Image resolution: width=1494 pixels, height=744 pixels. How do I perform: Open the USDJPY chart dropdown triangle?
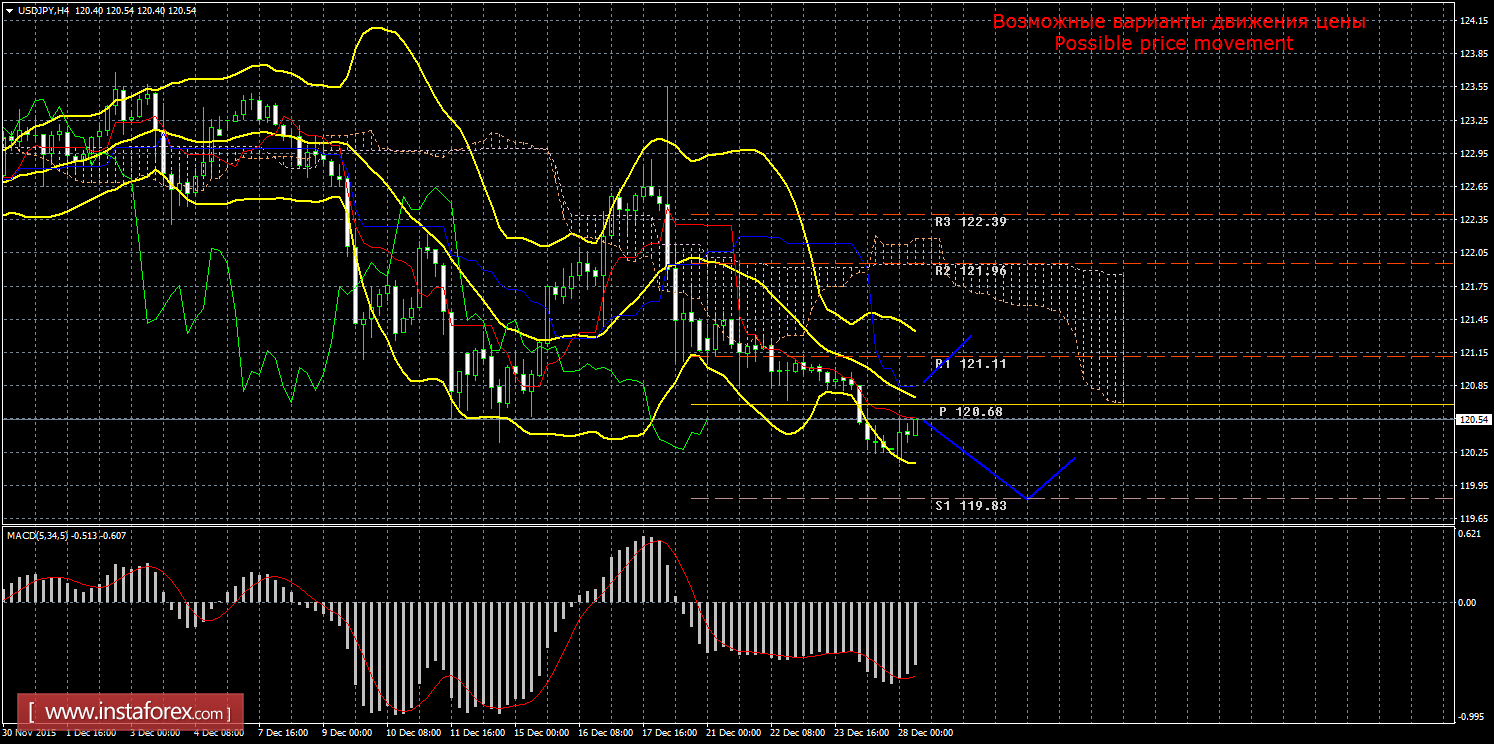coord(9,9)
